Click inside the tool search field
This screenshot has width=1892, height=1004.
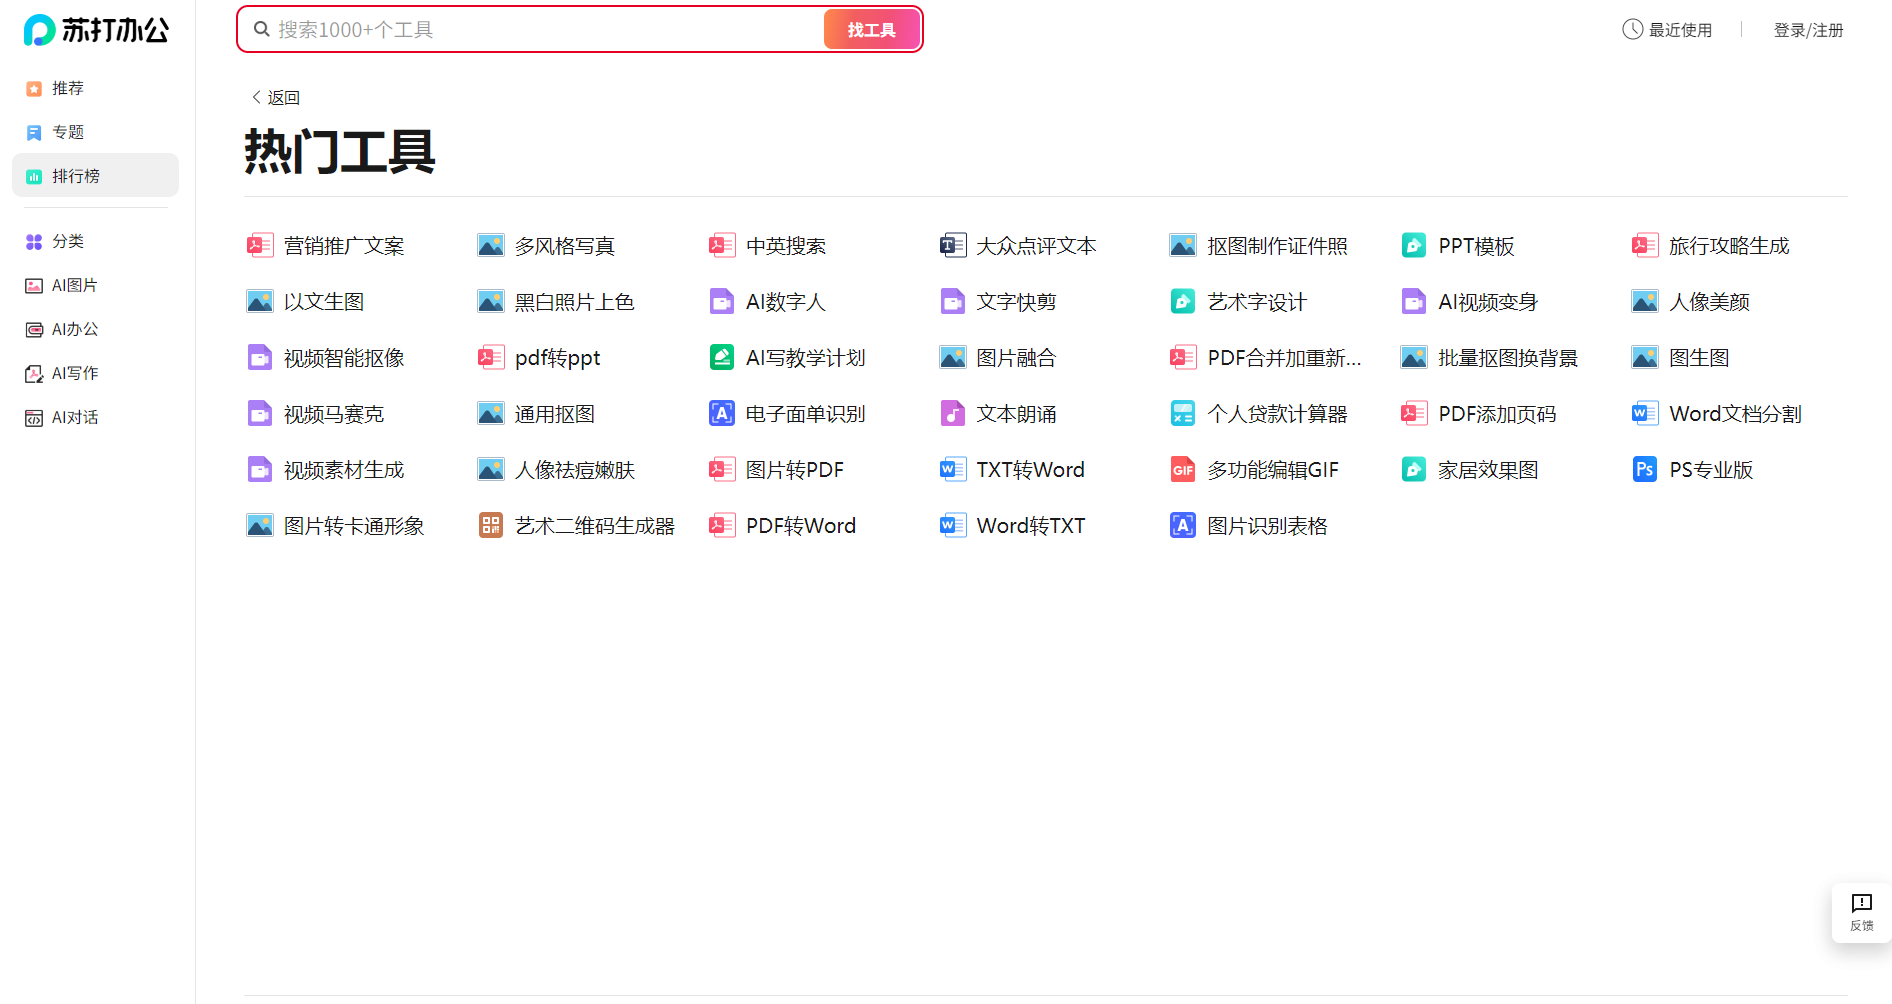coord(540,29)
